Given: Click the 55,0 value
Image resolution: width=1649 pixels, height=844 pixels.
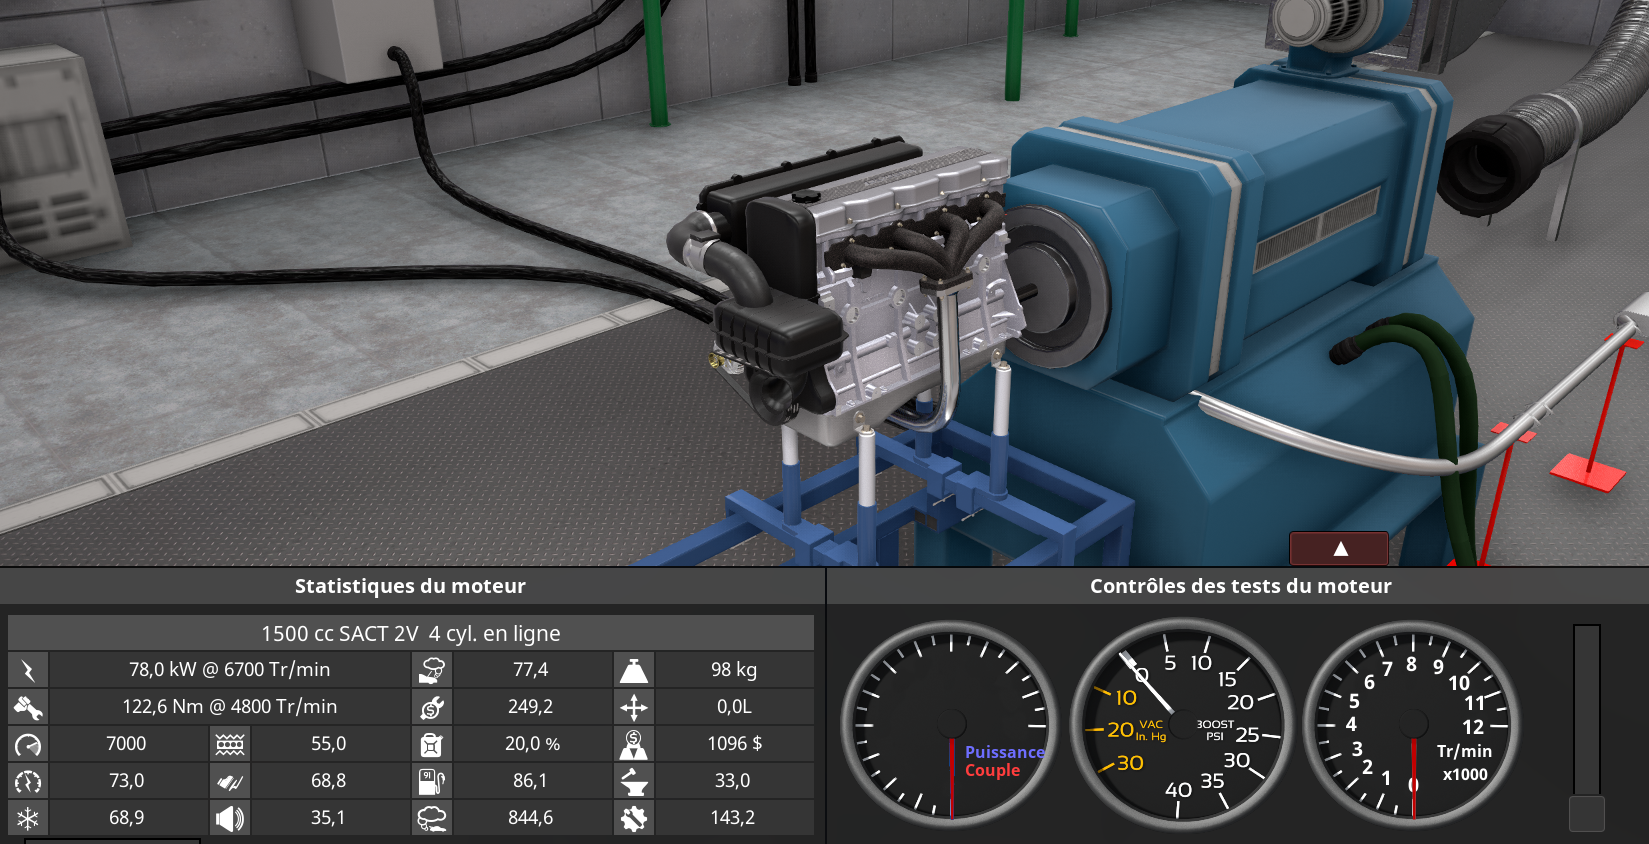Looking at the screenshot, I should coord(328,744).
